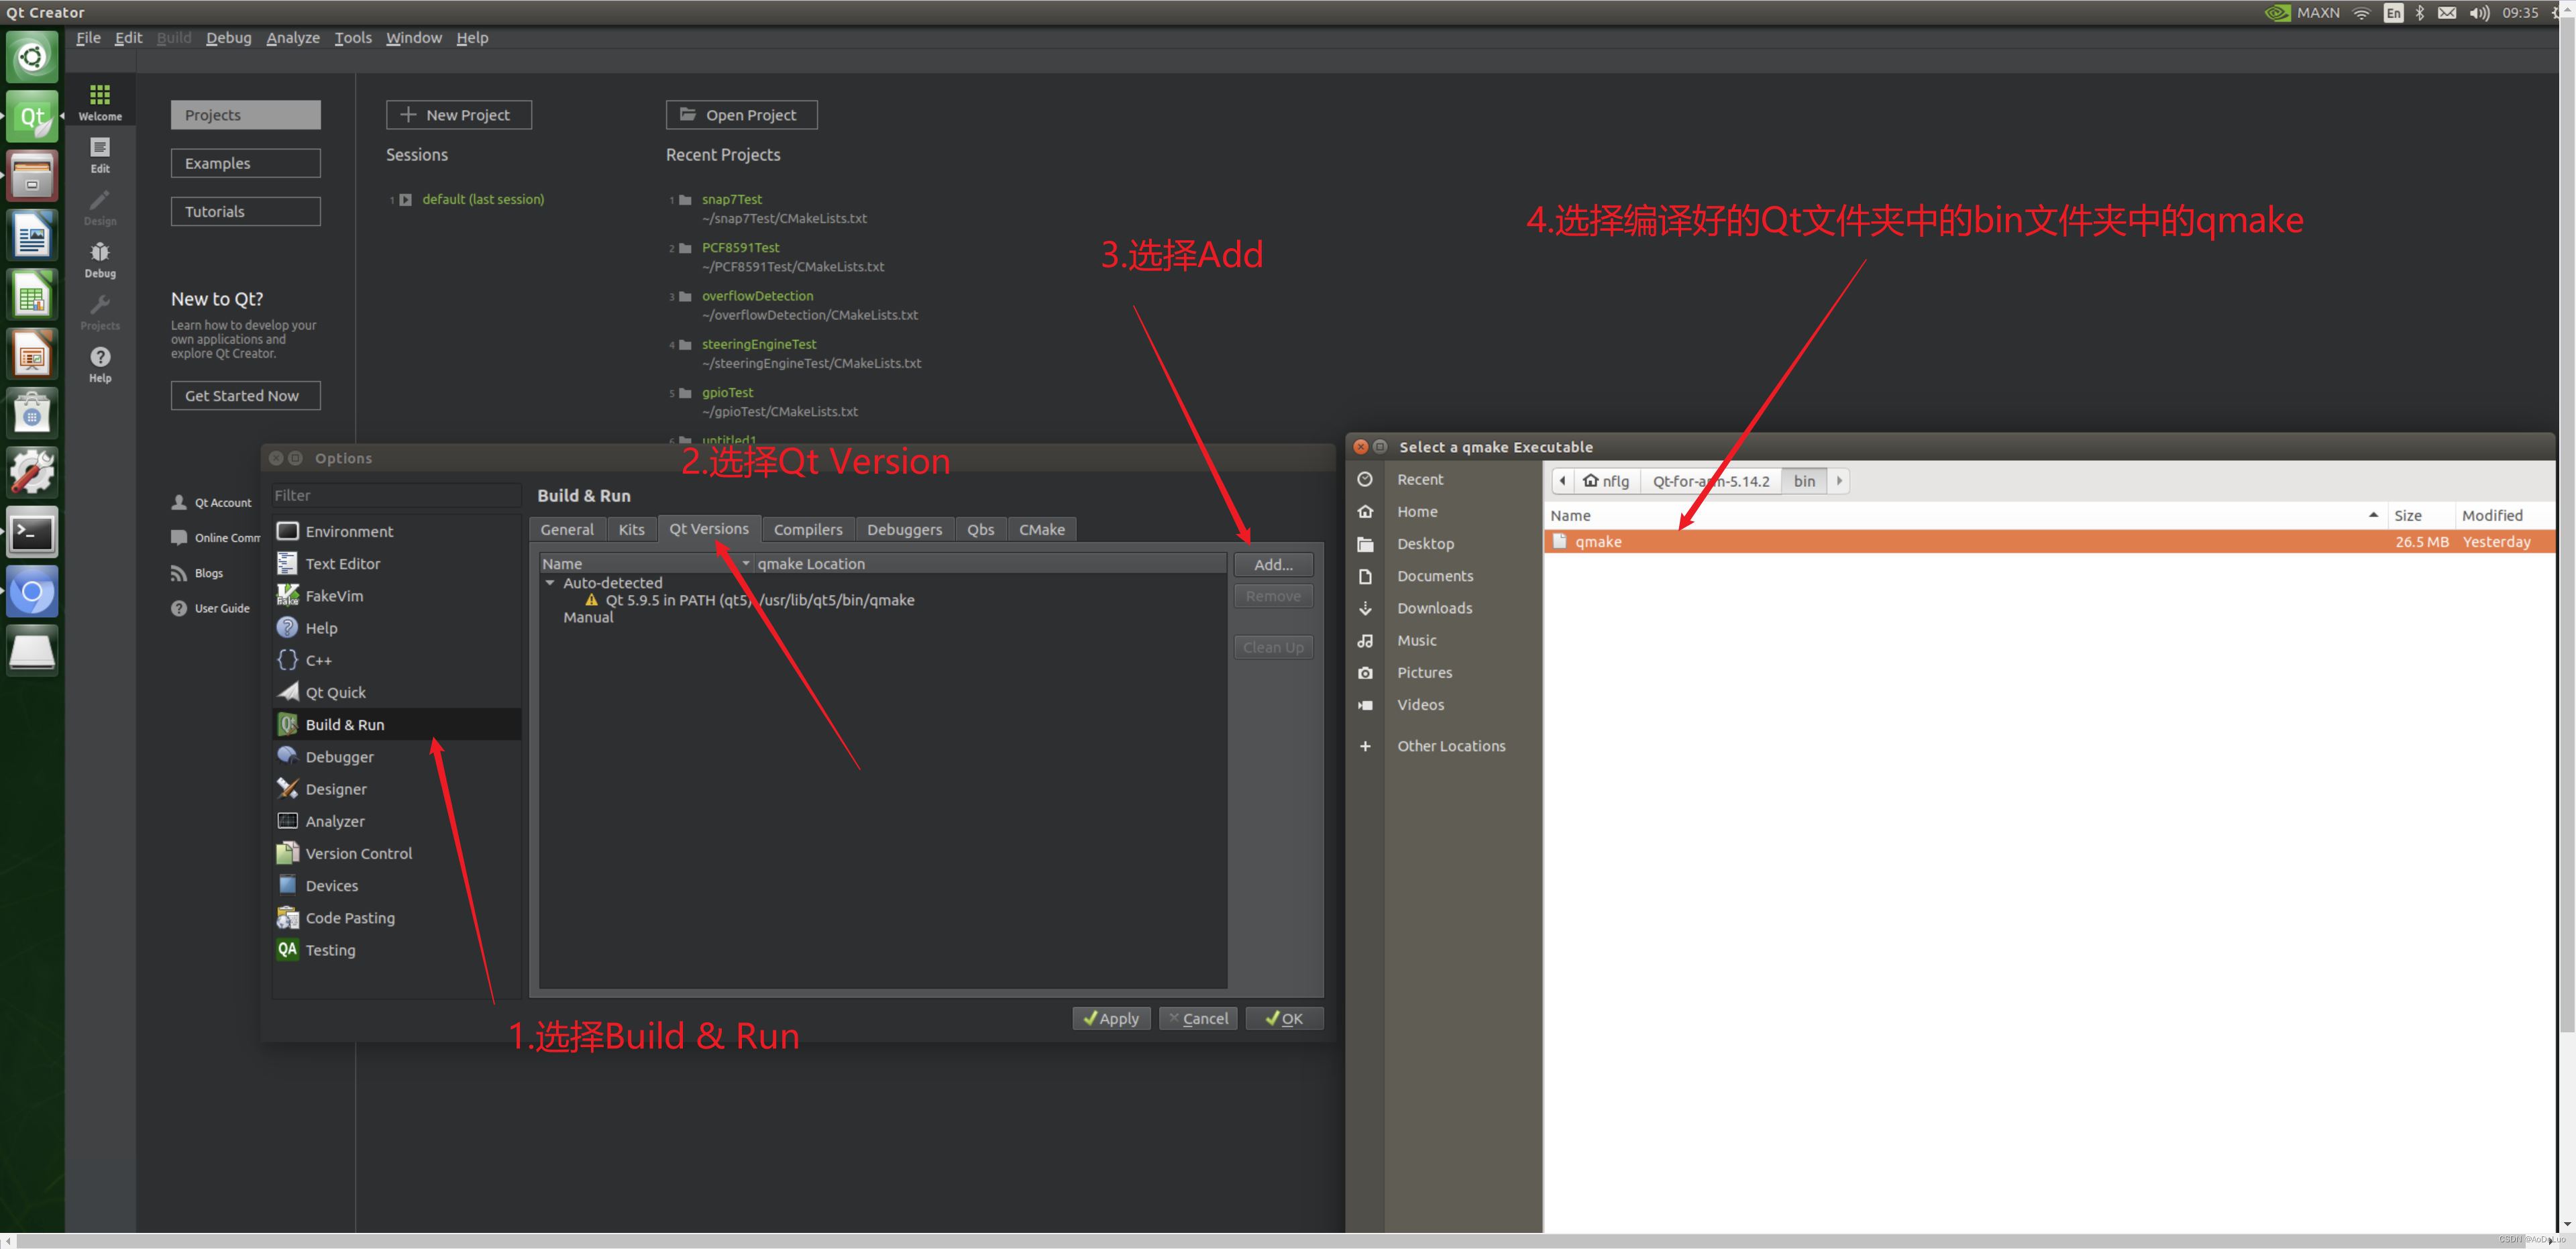Click Name column sort dropdown arrow
Screen dimensions: 2576x1249
pos(746,563)
